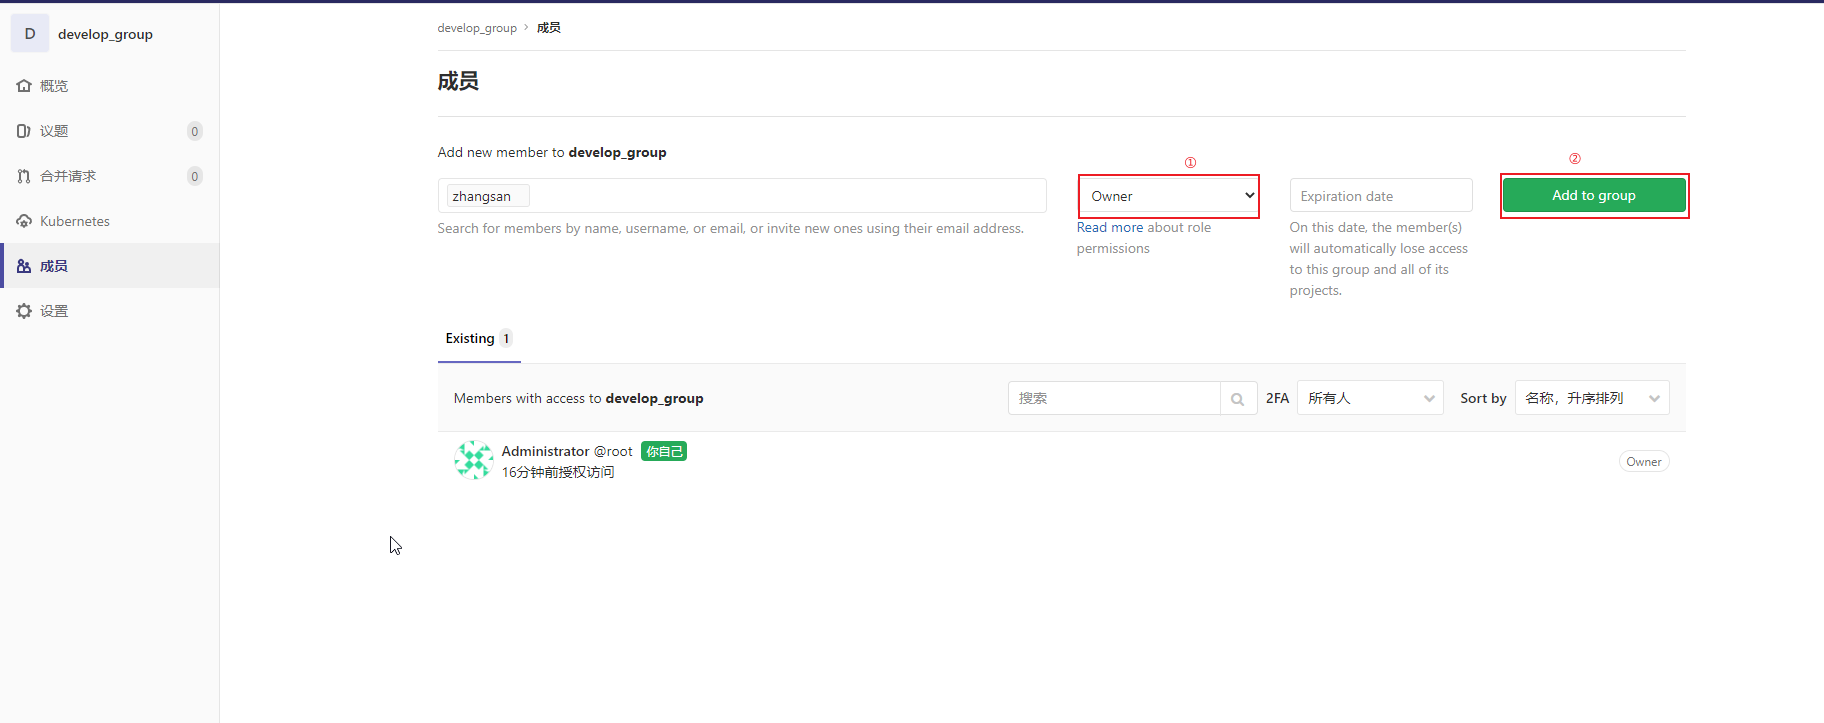The image size is (1824, 723).
Task: Open merge requests (合并请求) icon
Action: [24, 176]
